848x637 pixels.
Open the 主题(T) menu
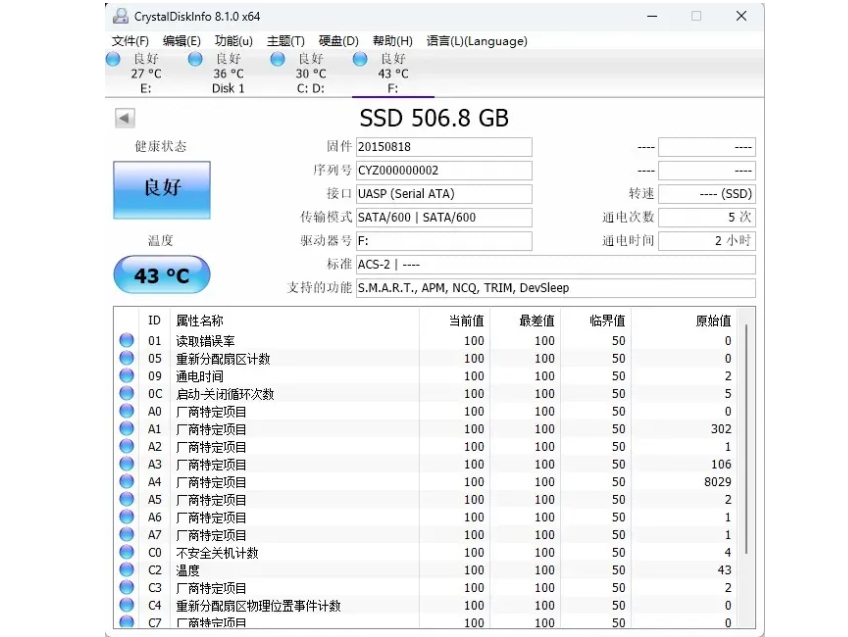286,41
